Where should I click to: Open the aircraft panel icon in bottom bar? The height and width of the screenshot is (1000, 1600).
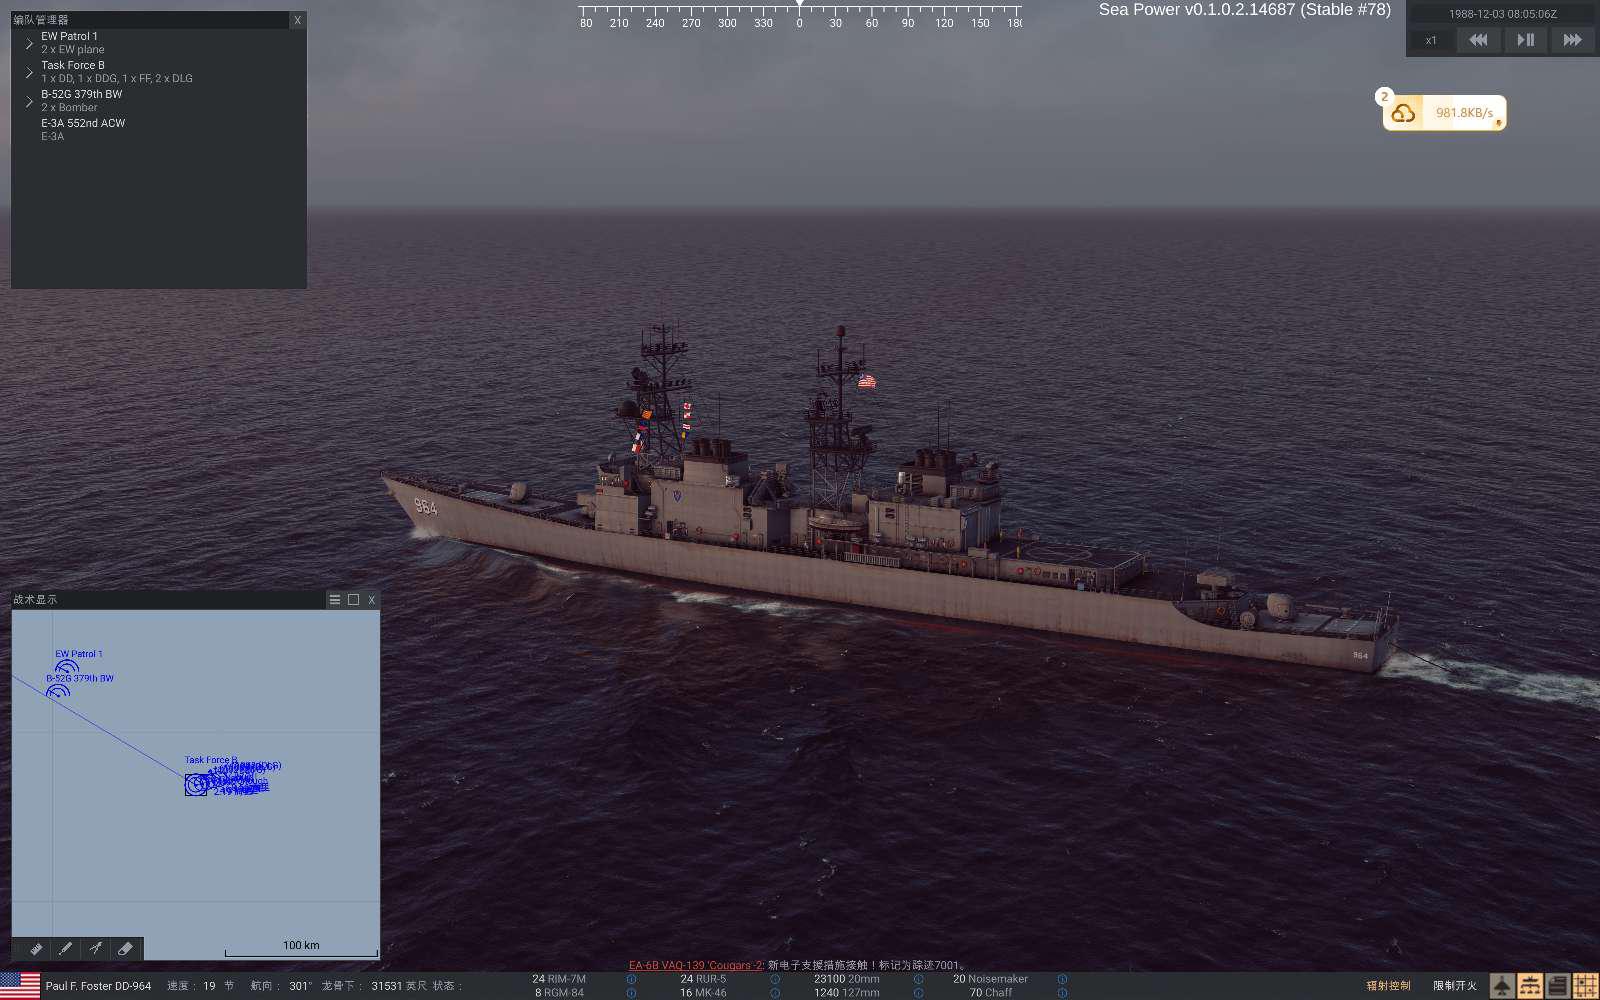tap(1502, 986)
